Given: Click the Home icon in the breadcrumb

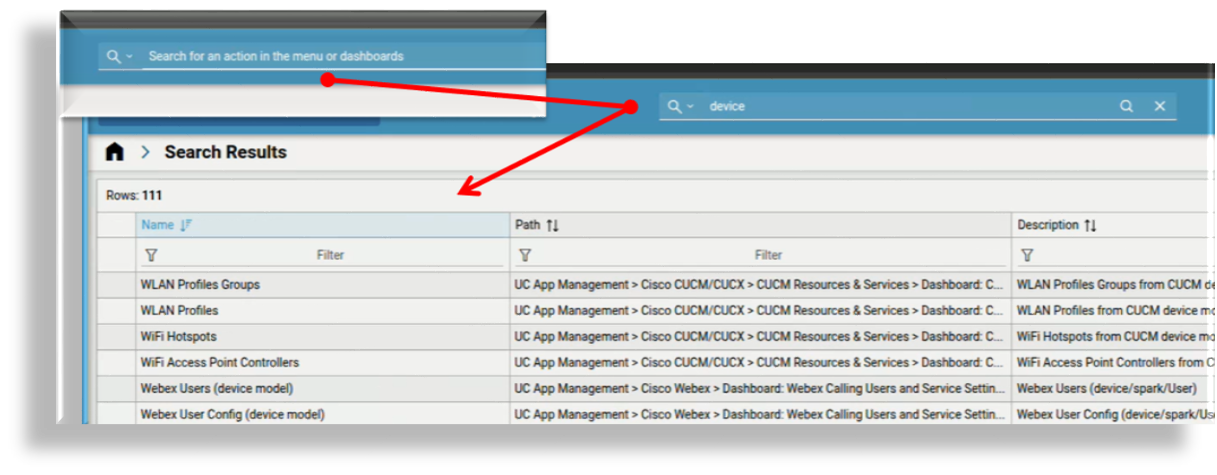Looking at the screenshot, I should coord(115,152).
